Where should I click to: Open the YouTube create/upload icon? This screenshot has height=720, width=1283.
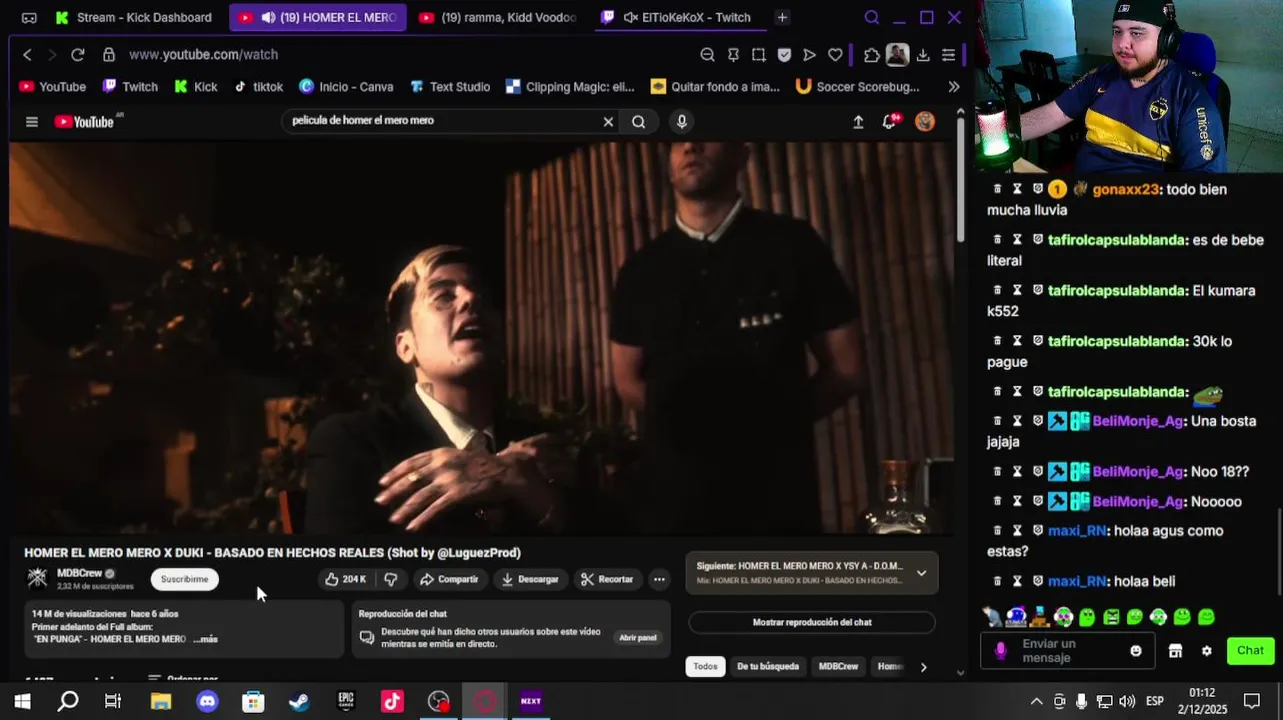point(858,122)
